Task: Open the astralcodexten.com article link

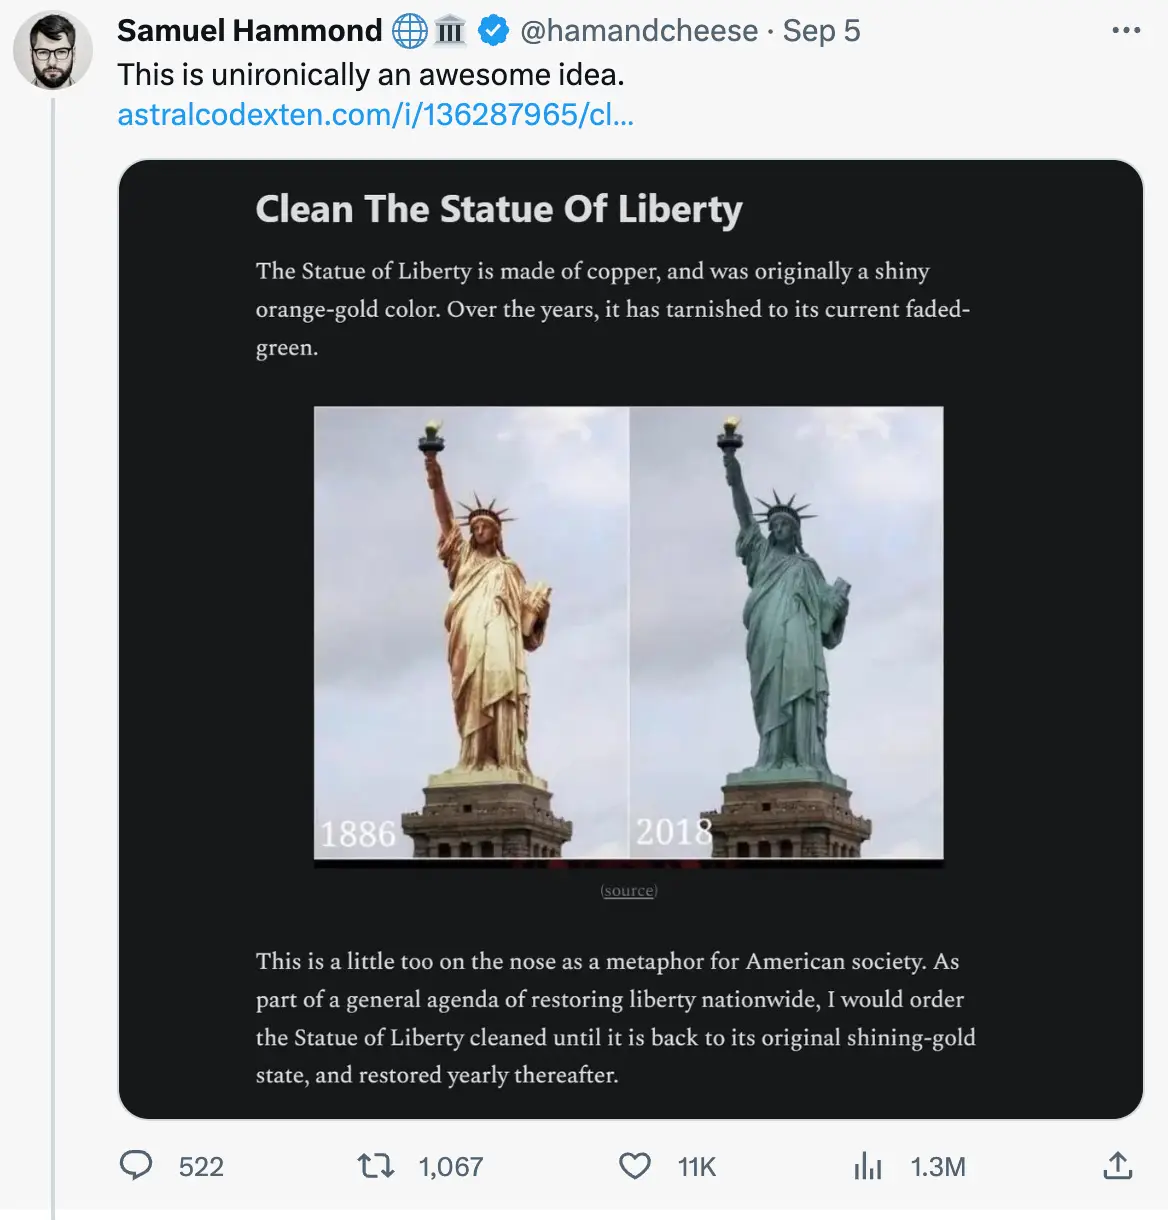Action: (376, 115)
